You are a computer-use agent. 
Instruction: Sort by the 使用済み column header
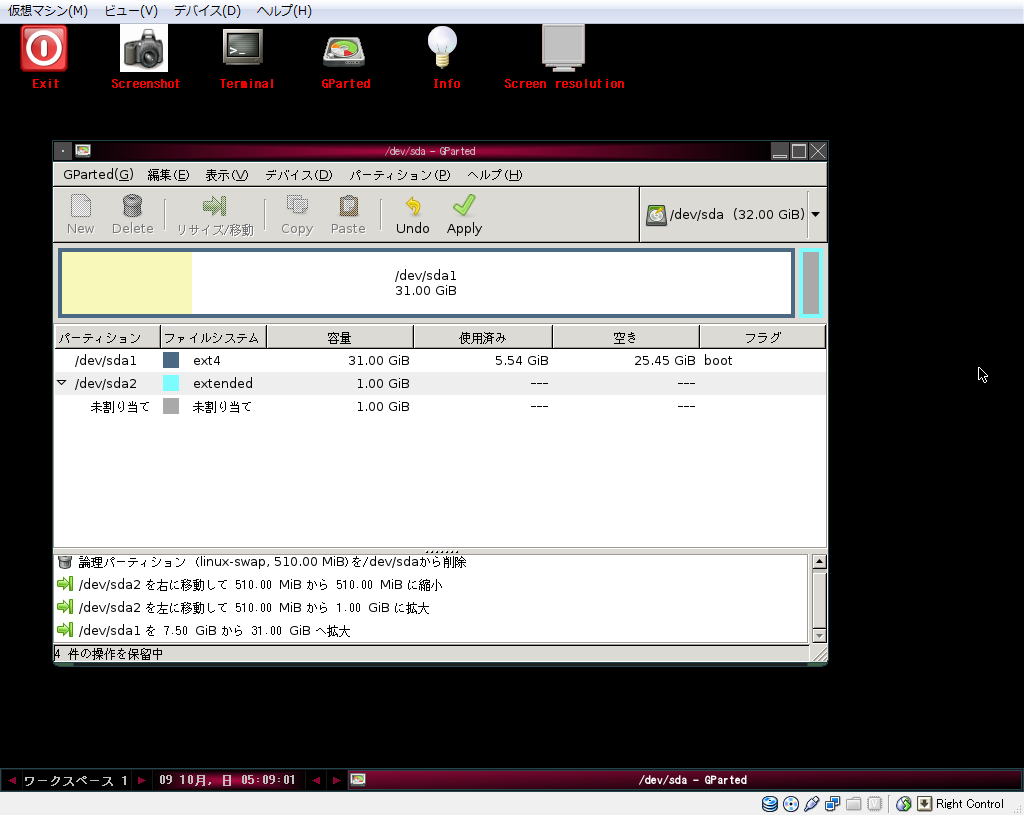click(483, 338)
